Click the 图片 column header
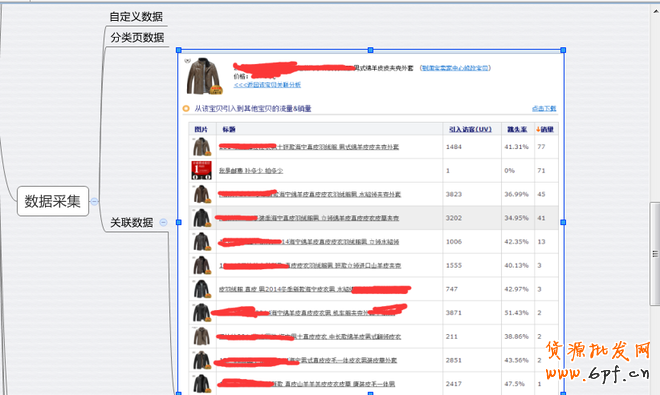 coord(201,129)
